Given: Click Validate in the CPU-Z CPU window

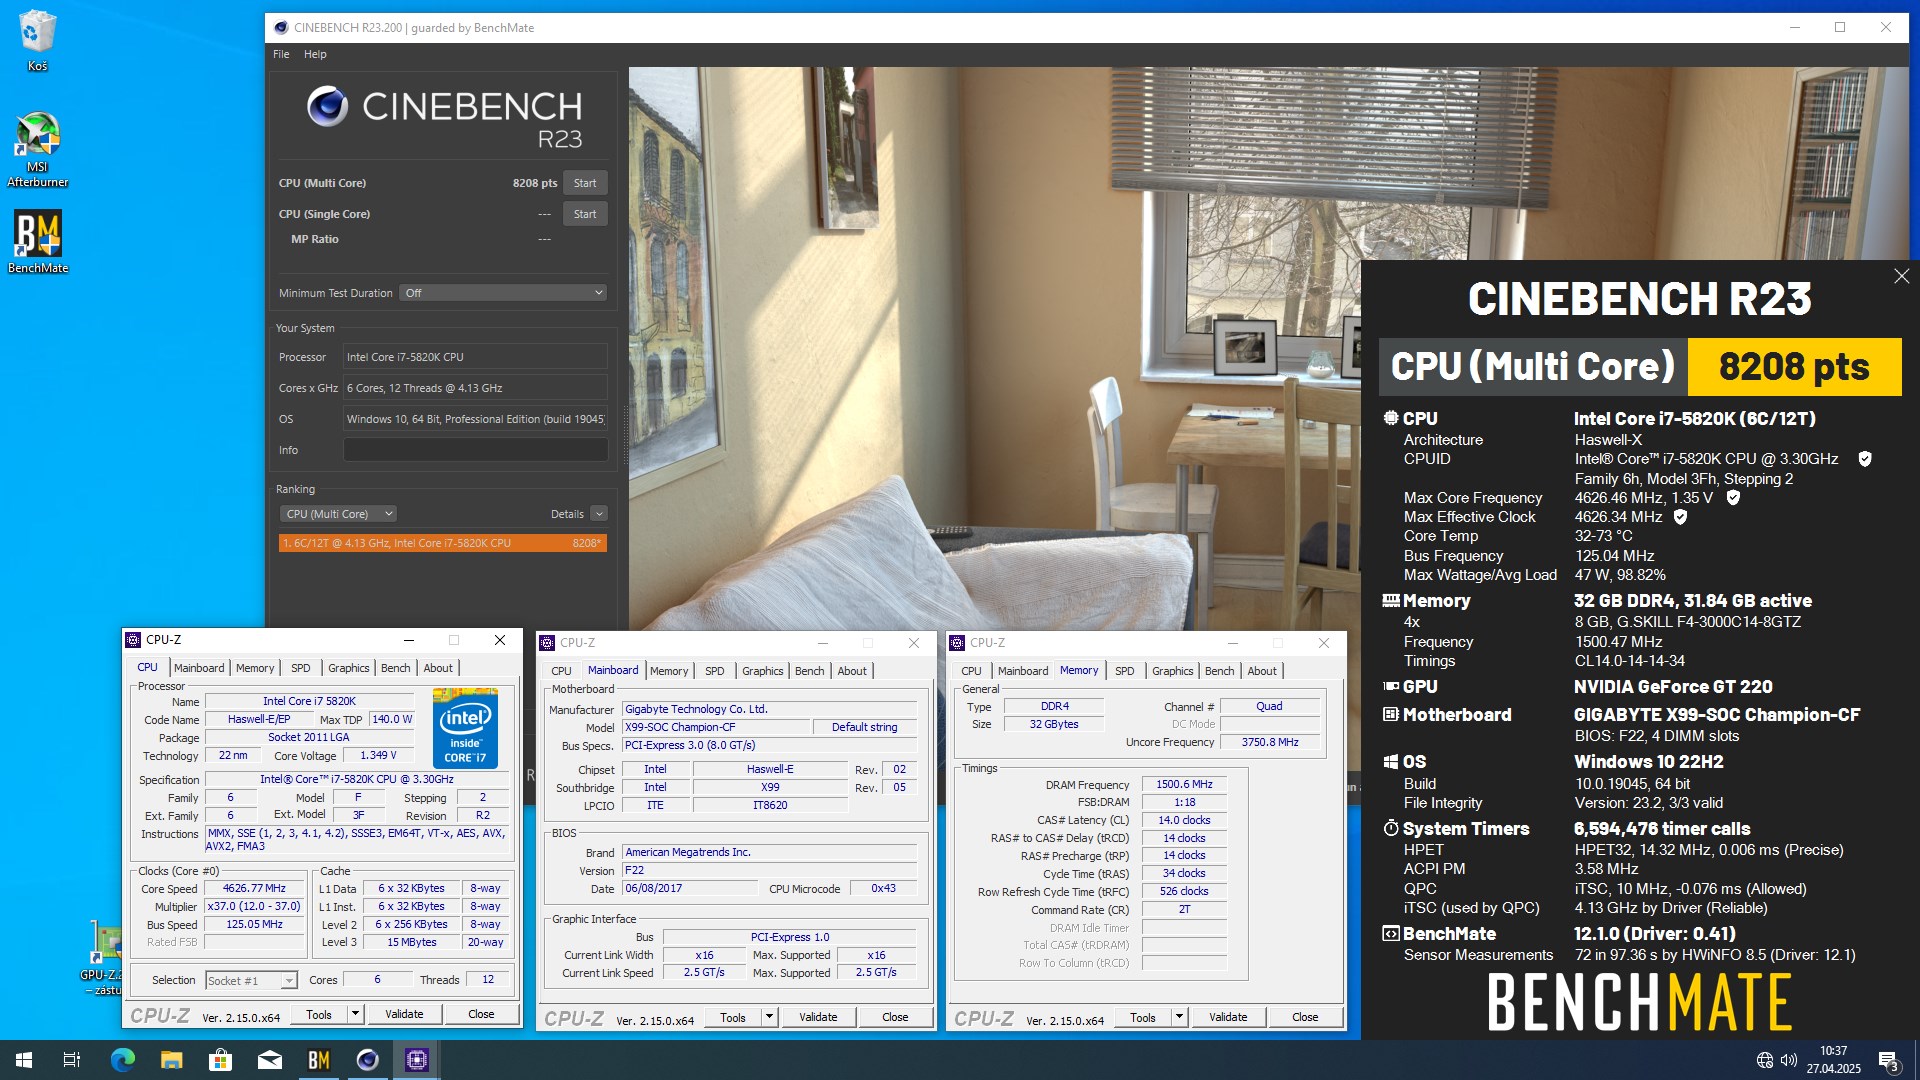Looking at the screenshot, I should pos(404,1014).
